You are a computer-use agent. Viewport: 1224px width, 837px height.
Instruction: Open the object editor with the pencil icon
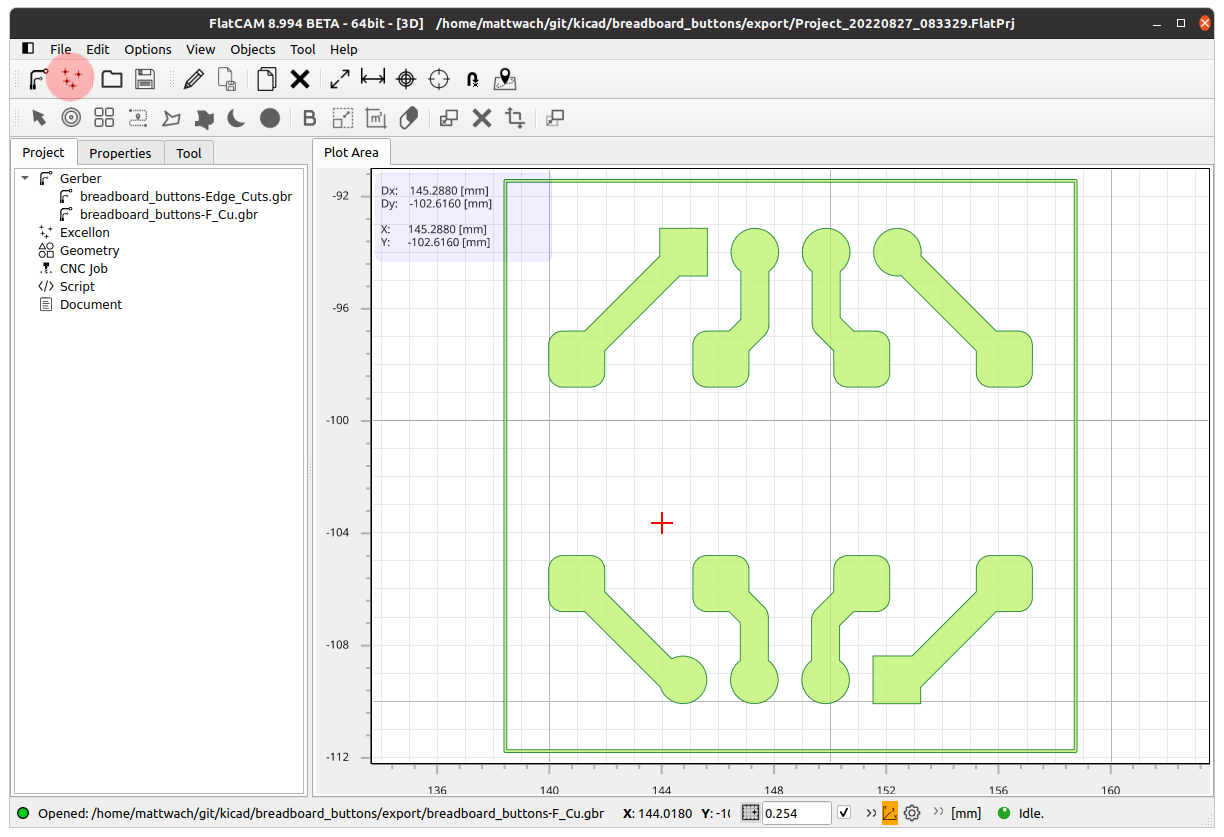click(x=194, y=79)
